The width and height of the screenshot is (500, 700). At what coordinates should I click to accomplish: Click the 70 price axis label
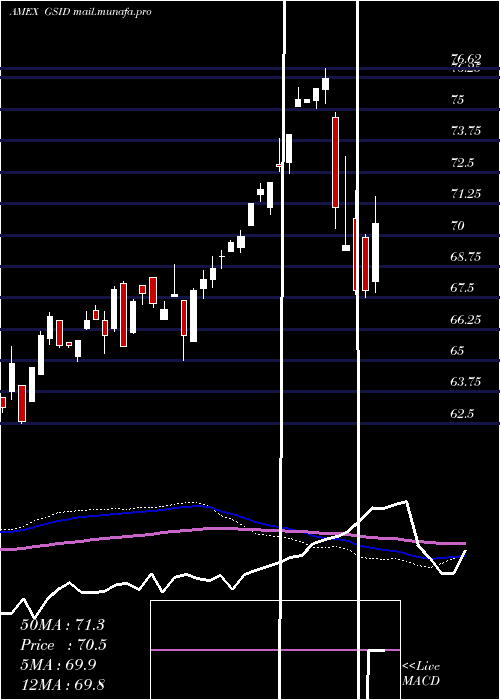pyautogui.click(x=458, y=225)
